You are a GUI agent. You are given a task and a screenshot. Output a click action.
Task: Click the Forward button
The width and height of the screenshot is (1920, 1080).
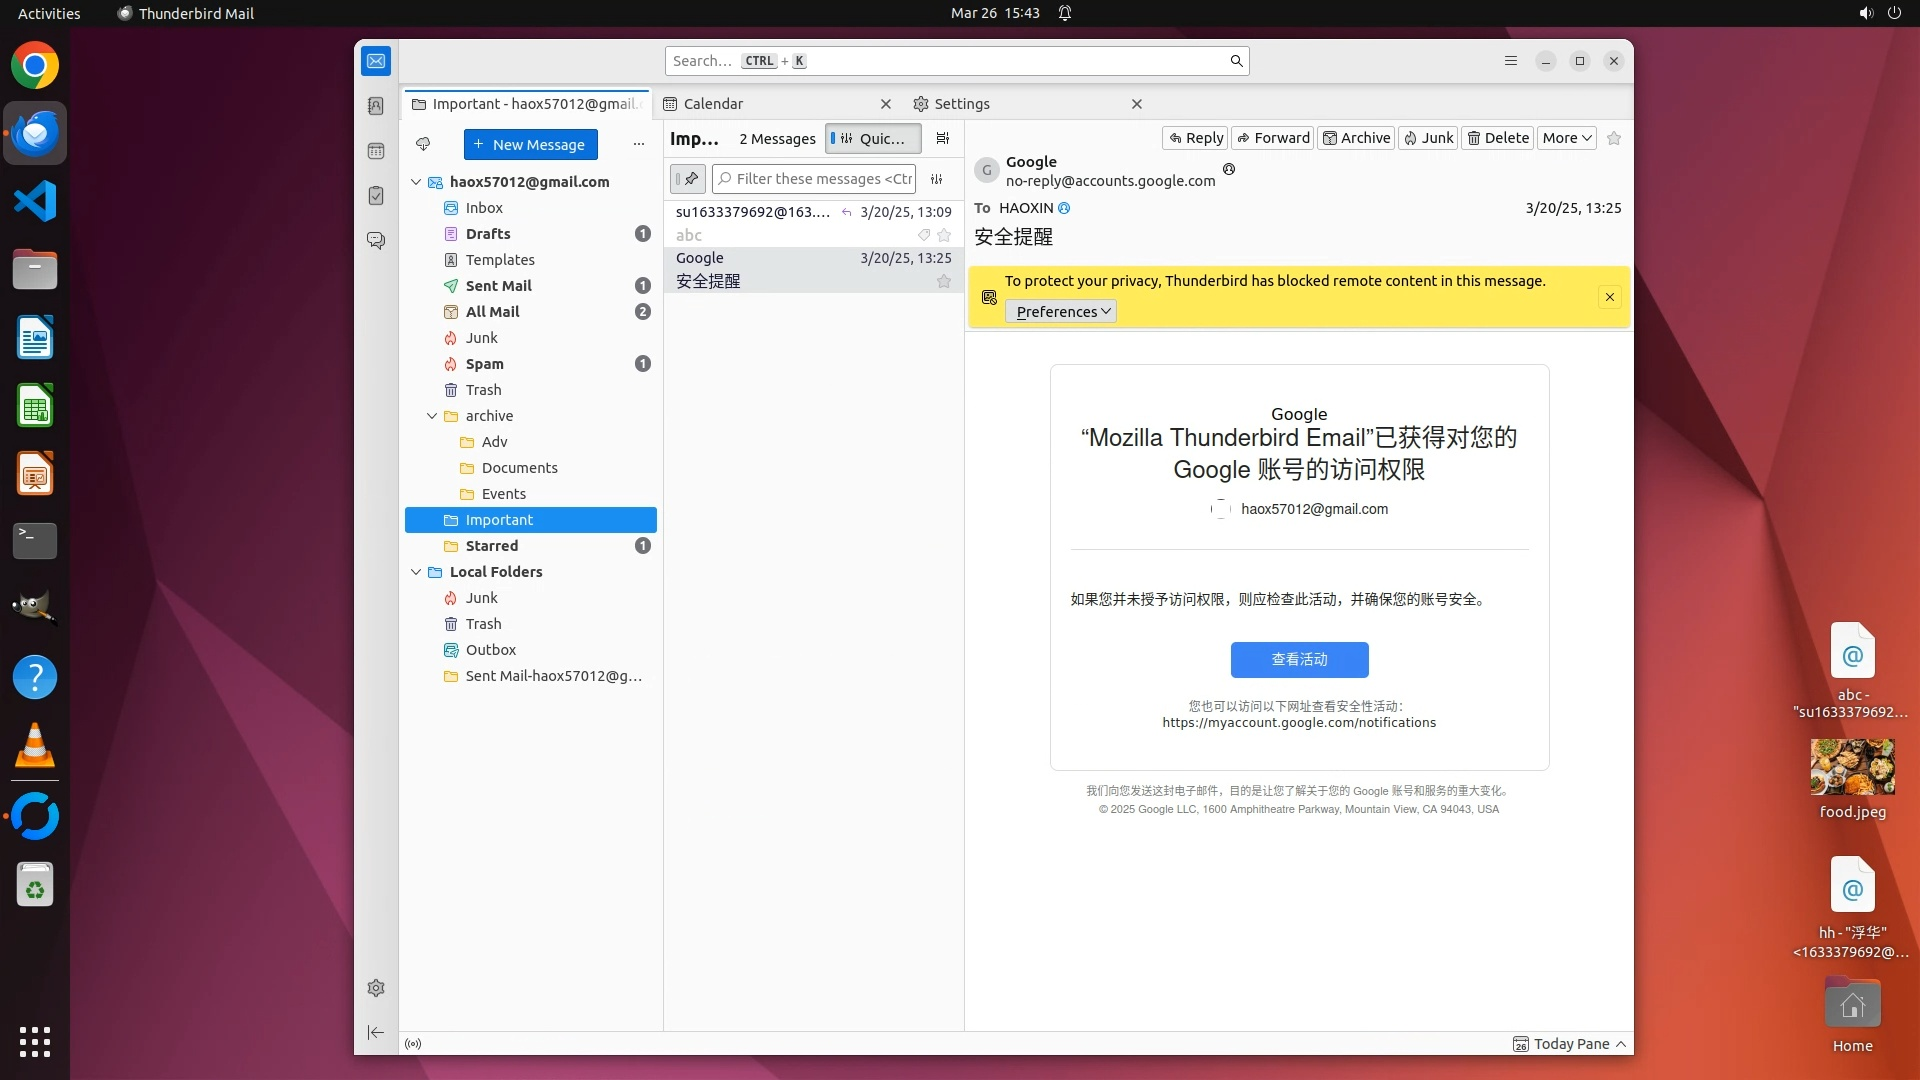(1273, 138)
